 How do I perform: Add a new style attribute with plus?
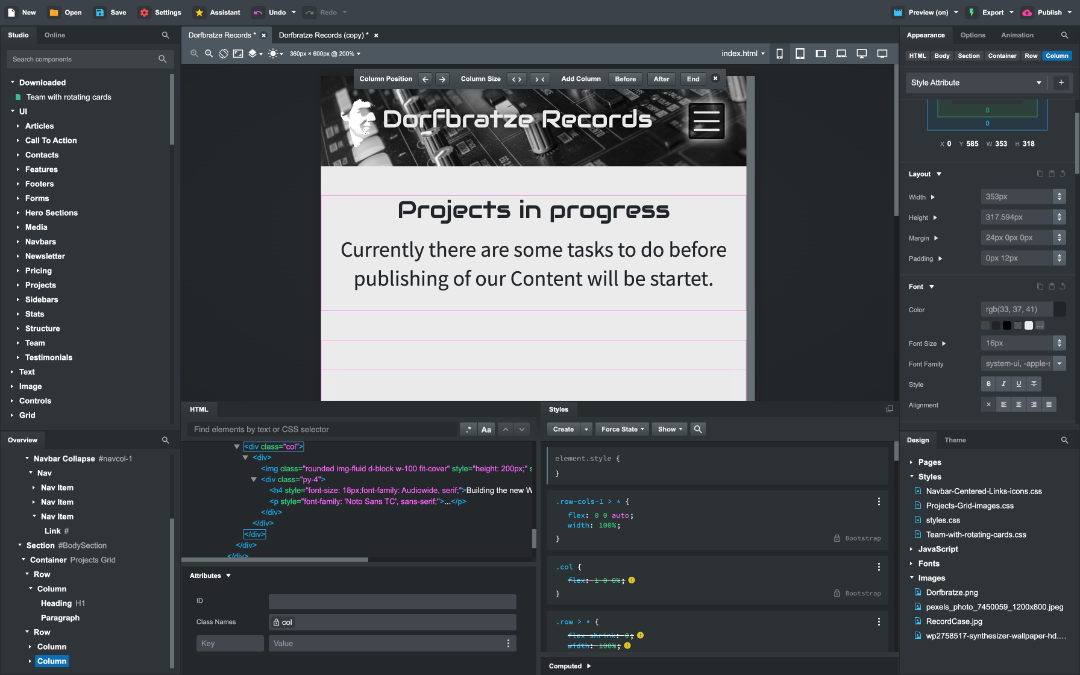pyautogui.click(x=1061, y=83)
